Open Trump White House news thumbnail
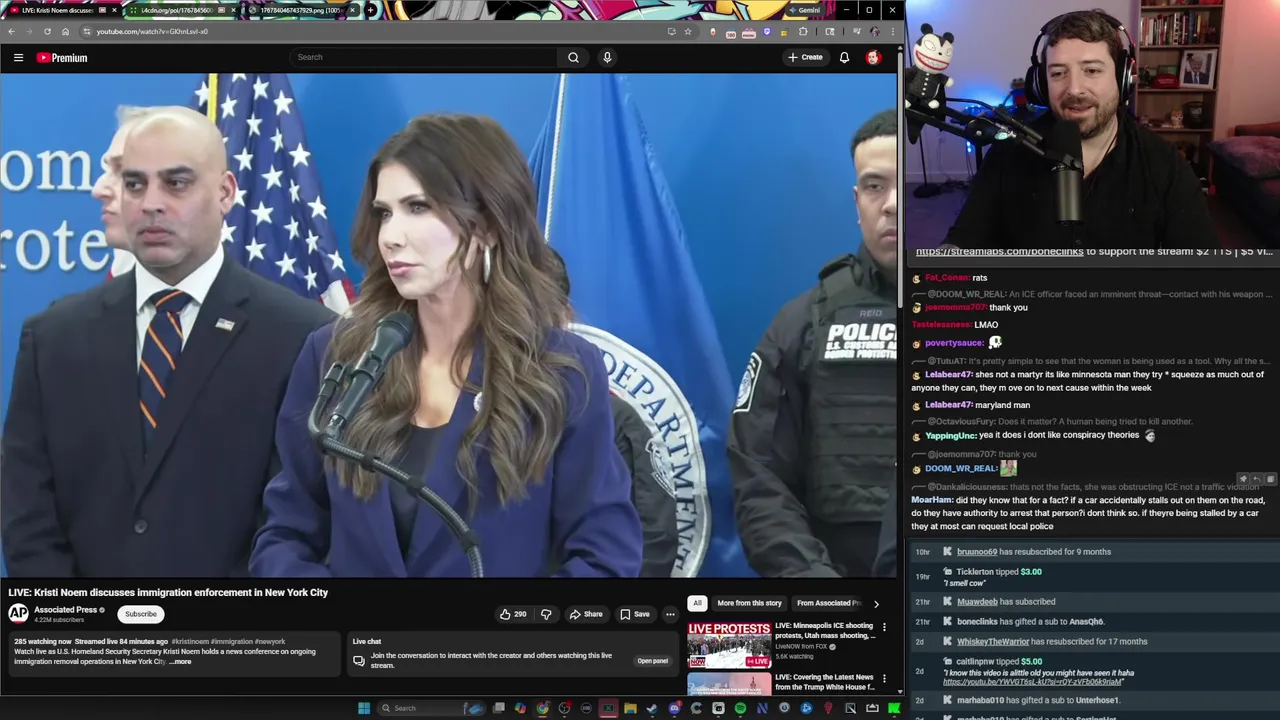 coord(729,684)
